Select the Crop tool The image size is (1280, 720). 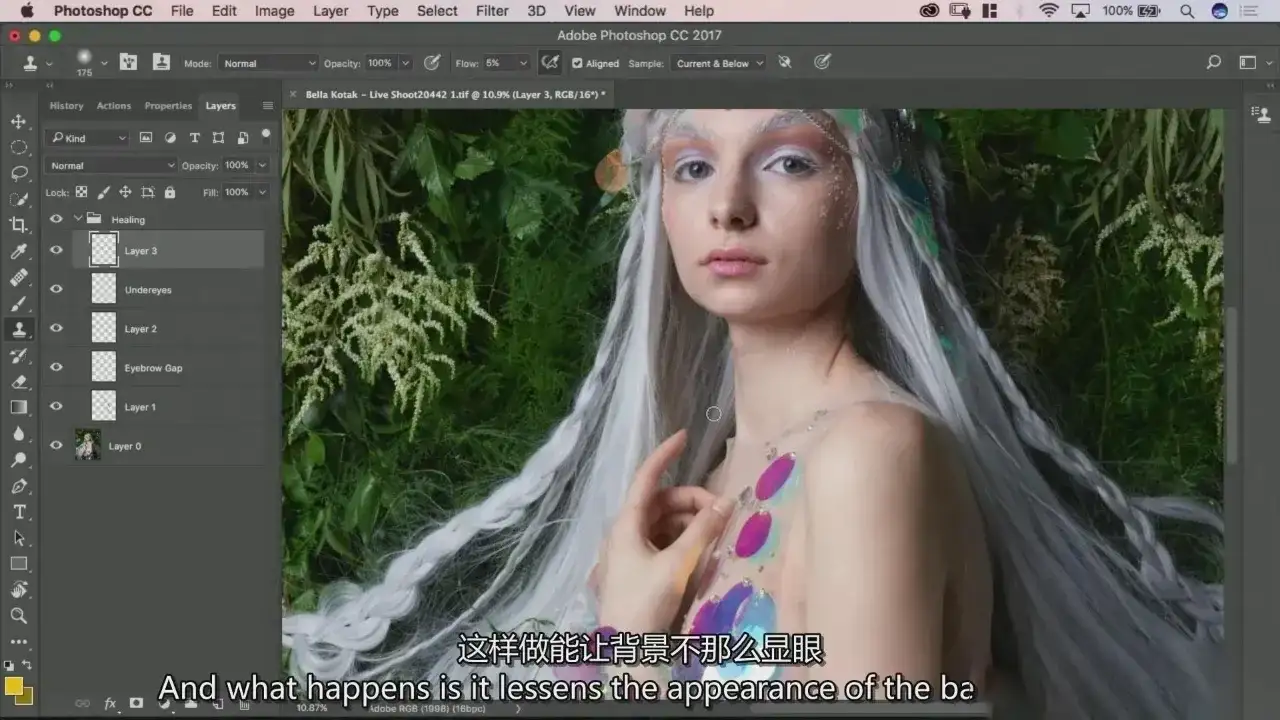(x=18, y=226)
